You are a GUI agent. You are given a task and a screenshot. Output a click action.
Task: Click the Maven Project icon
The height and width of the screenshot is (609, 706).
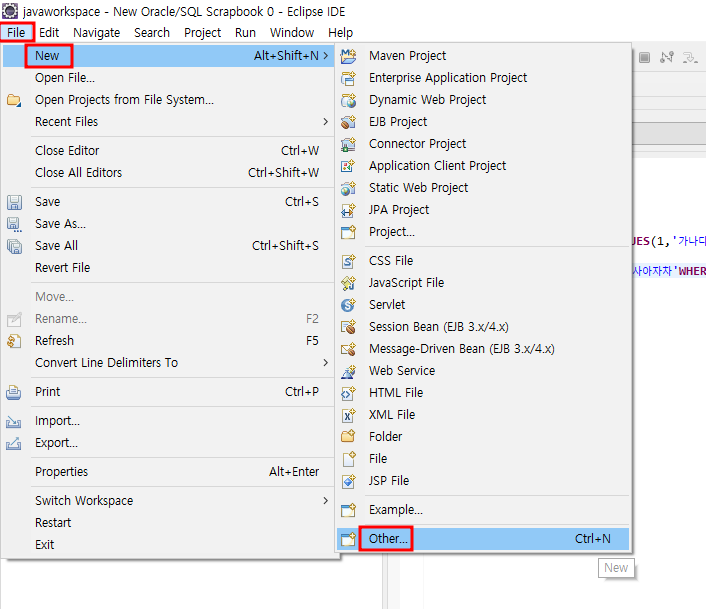click(348, 56)
